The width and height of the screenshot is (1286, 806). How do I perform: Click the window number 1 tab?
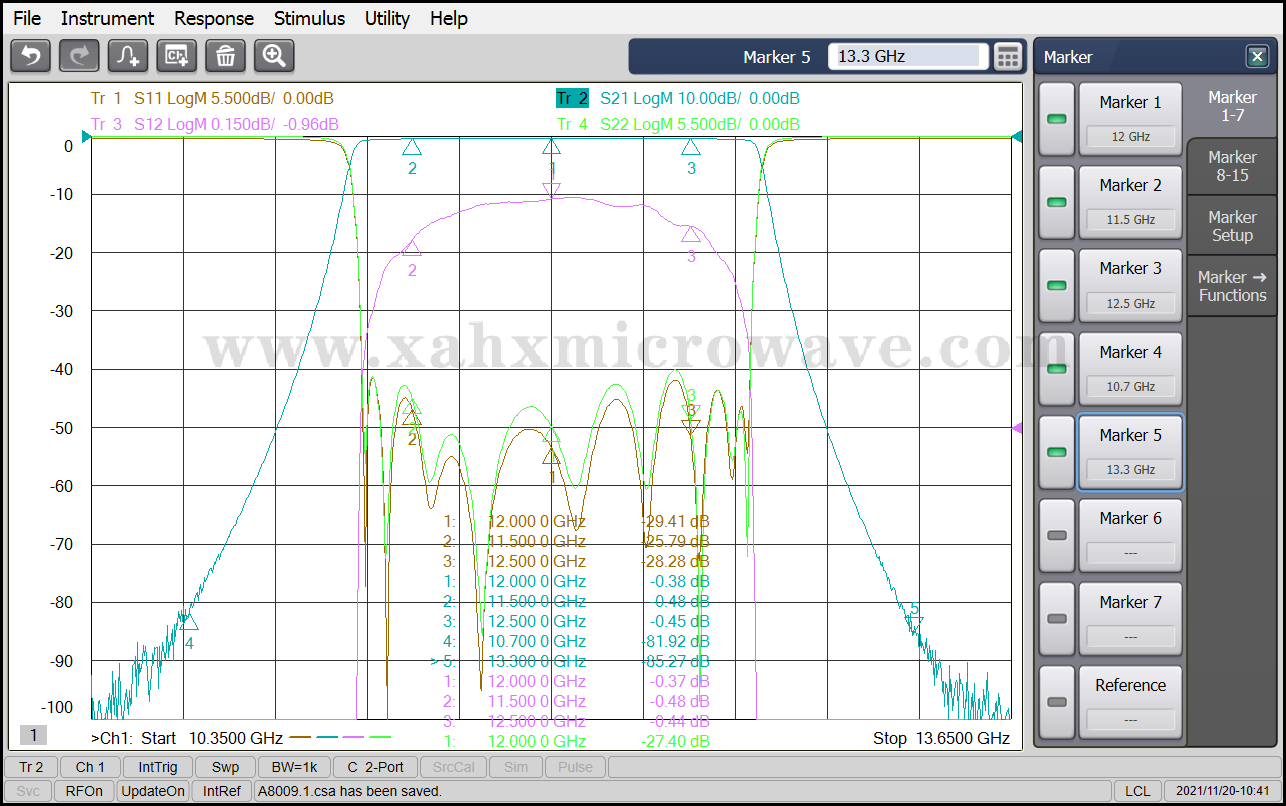pos(33,736)
